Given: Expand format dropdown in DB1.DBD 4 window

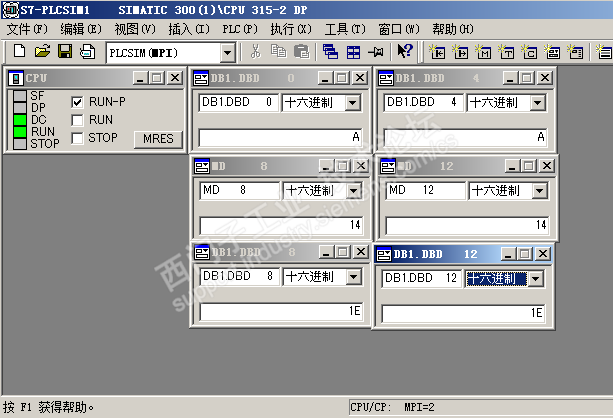Looking at the screenshot, I should coord(538,103).
